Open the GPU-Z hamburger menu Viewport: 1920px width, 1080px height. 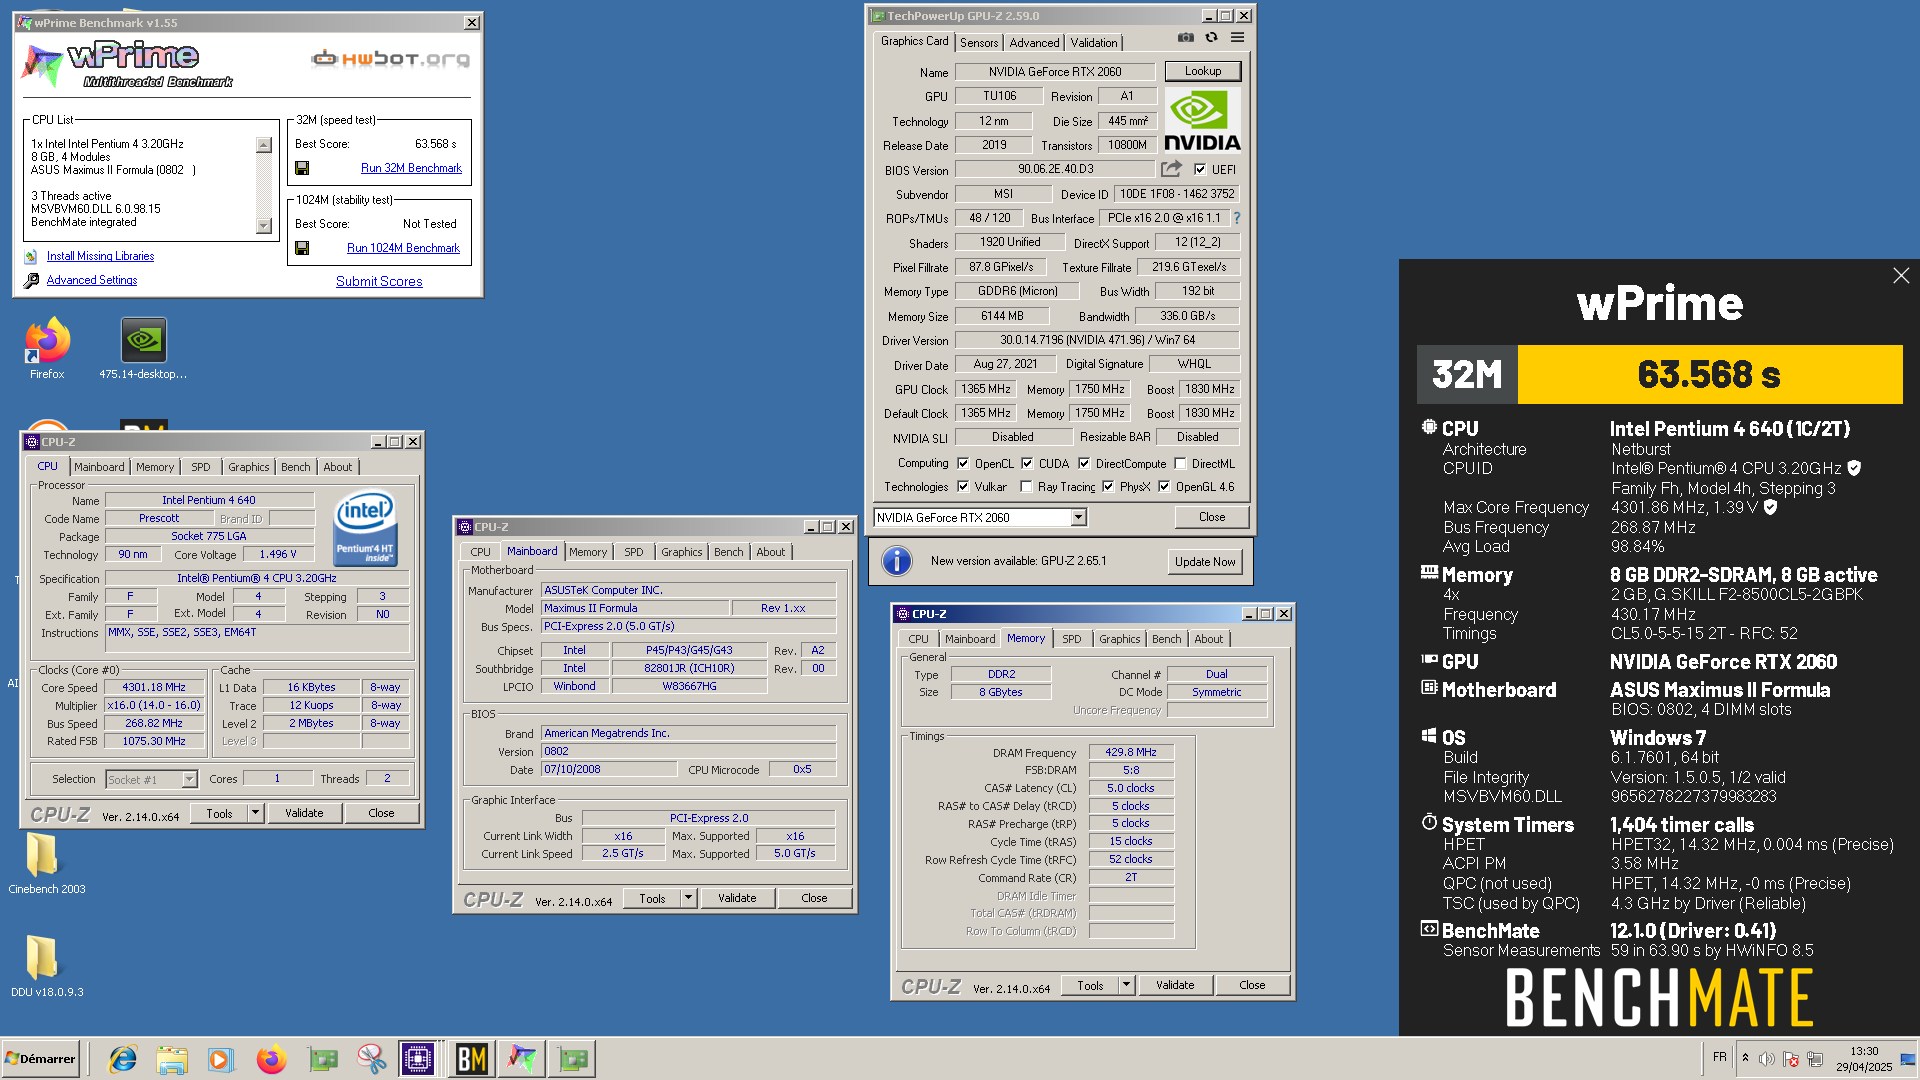1237,38
